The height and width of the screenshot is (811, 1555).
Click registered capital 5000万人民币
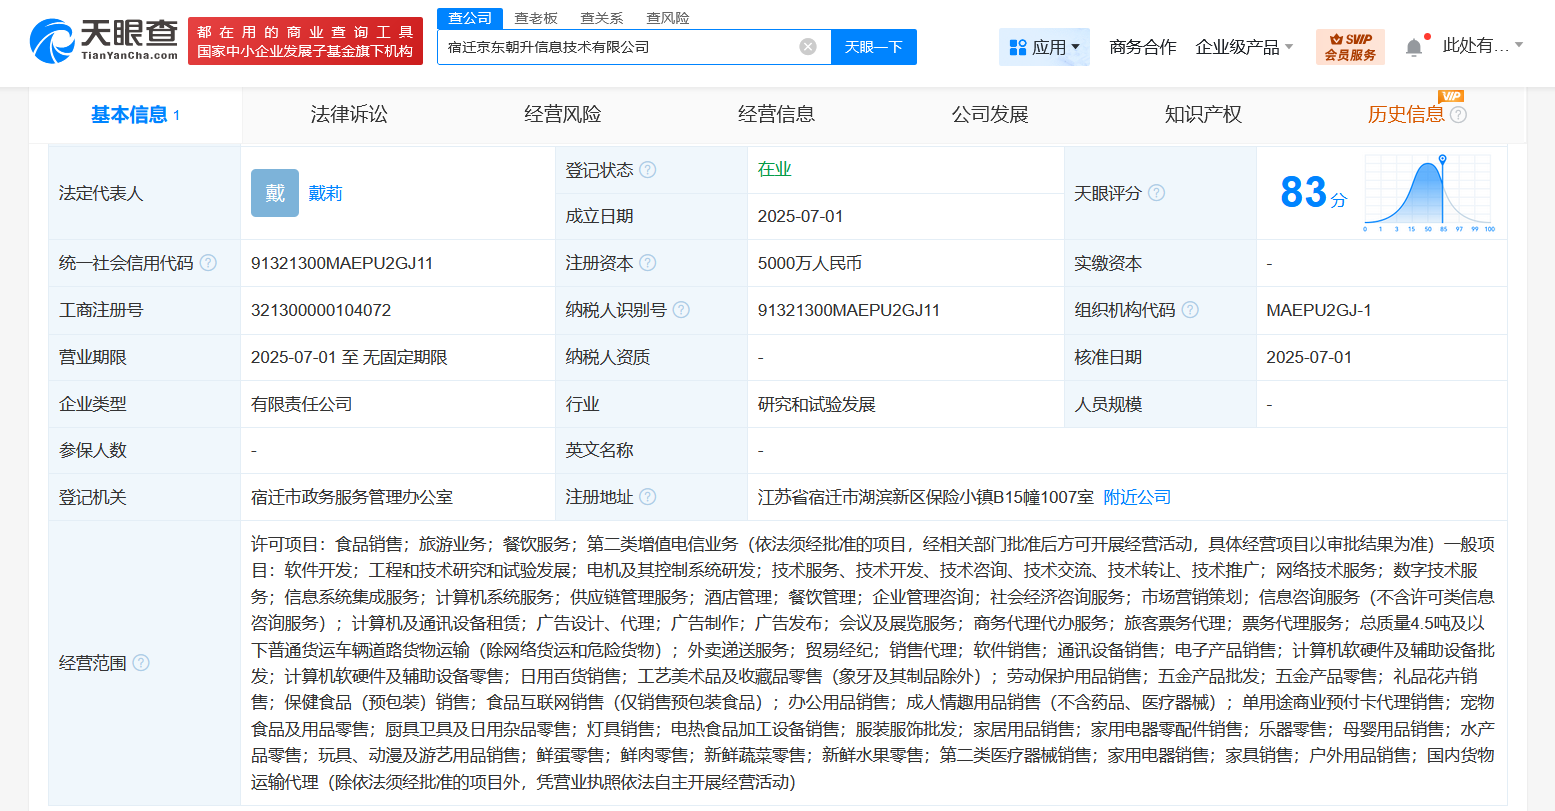click(810, 263)
